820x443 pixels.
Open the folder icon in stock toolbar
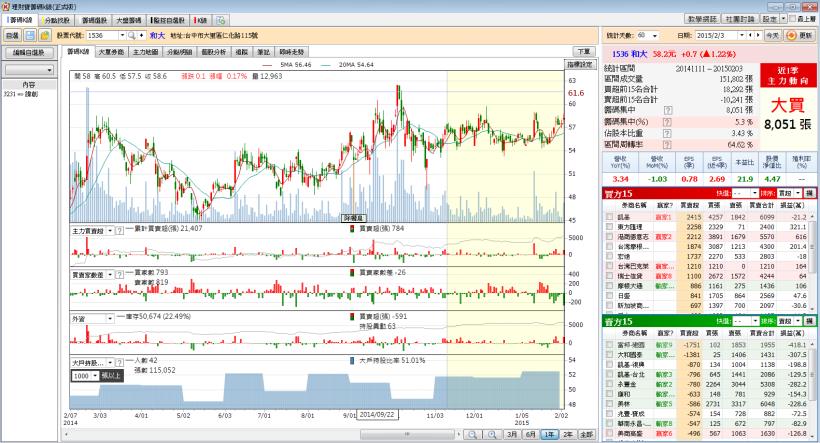44,35
